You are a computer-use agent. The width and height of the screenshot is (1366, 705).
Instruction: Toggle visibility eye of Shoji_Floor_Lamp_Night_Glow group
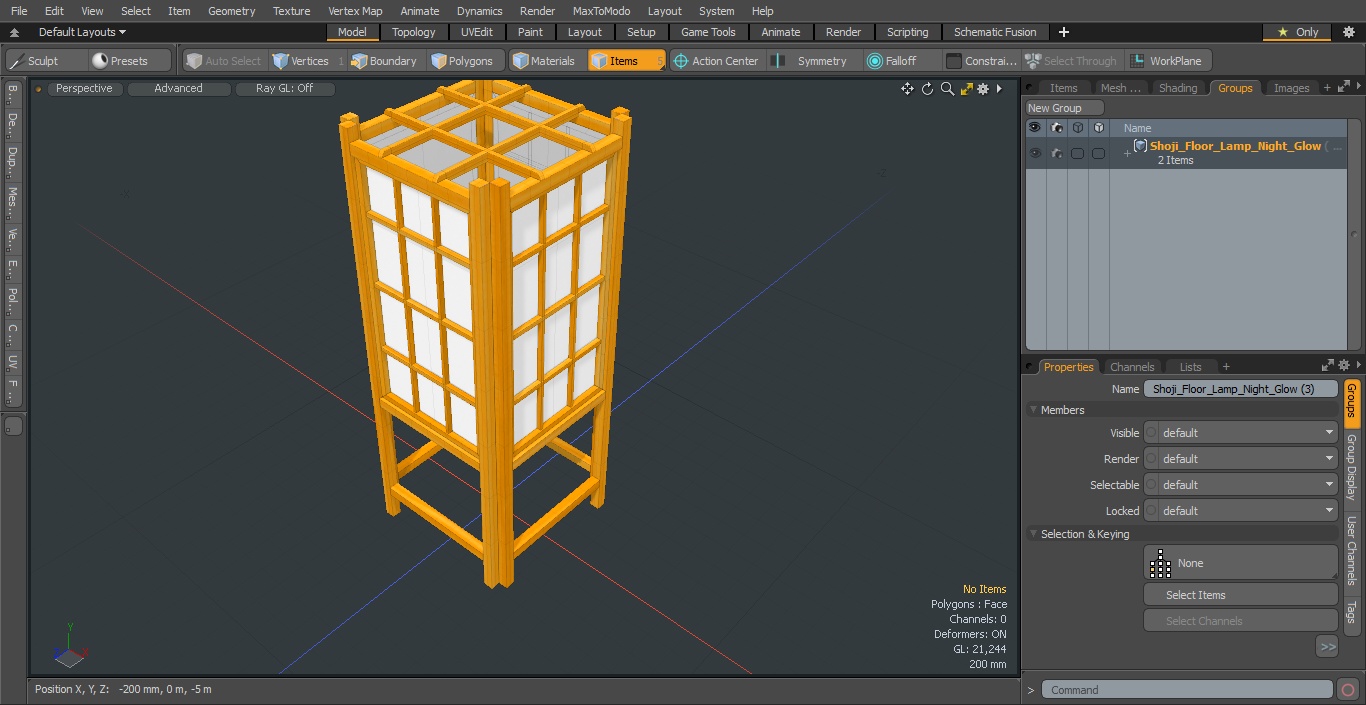point(1035,153)
